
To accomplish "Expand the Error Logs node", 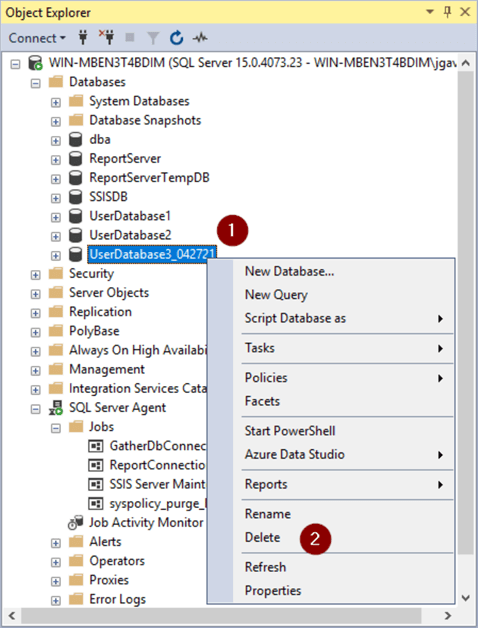I will 56,601.
